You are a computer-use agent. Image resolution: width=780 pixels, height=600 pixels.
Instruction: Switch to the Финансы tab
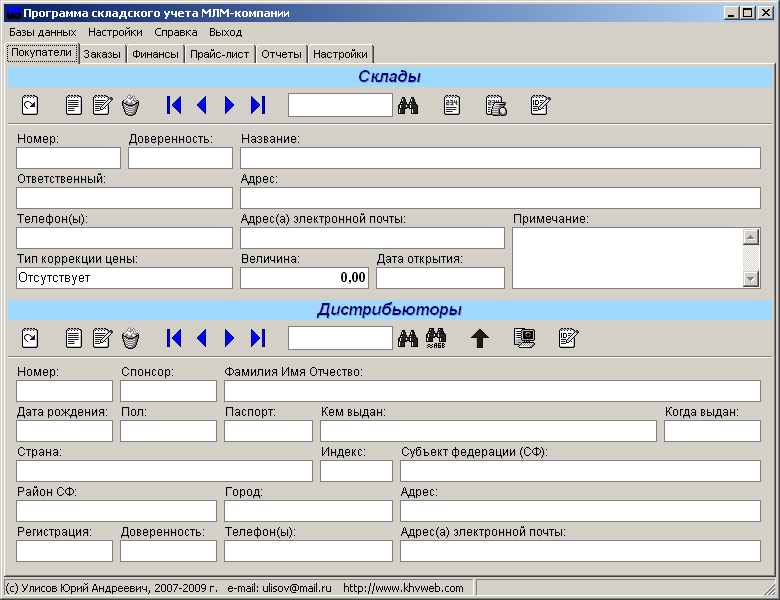tap(155, 54)
